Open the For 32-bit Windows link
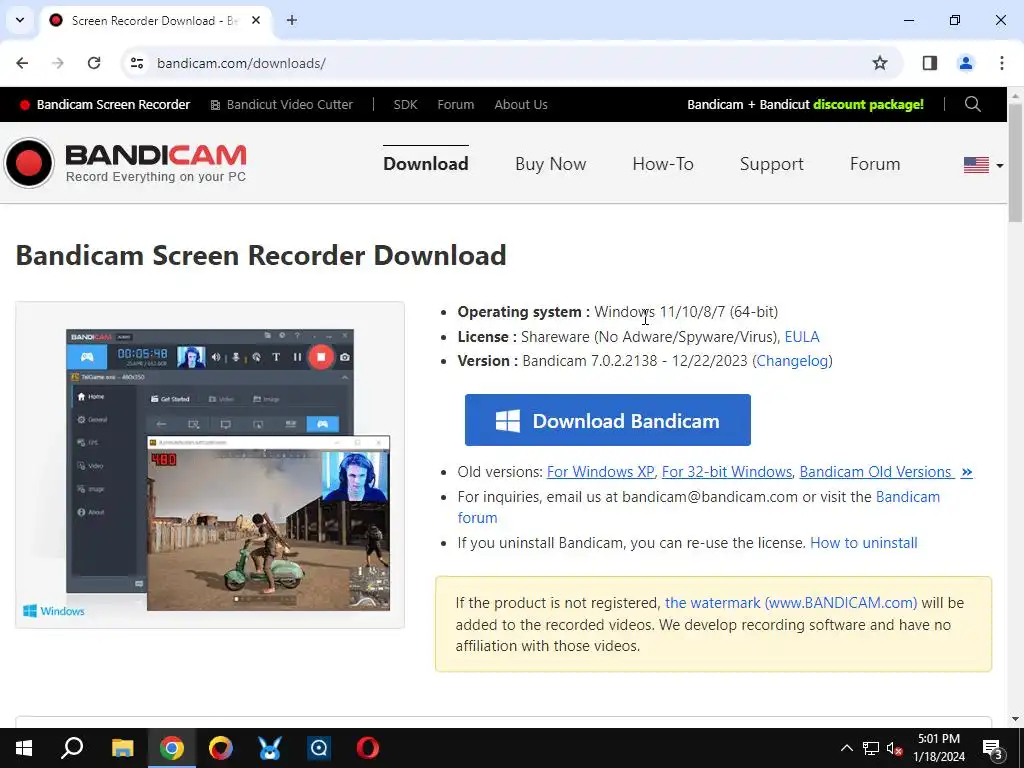 pyautogui.click(x=726, y=472)
